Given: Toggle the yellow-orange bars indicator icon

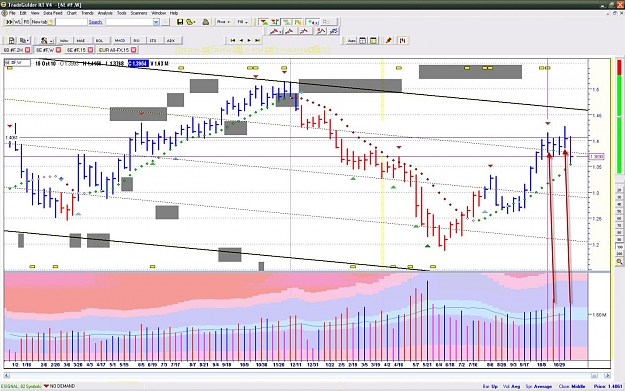Looking at the screenshot, I should click(298, 22).
